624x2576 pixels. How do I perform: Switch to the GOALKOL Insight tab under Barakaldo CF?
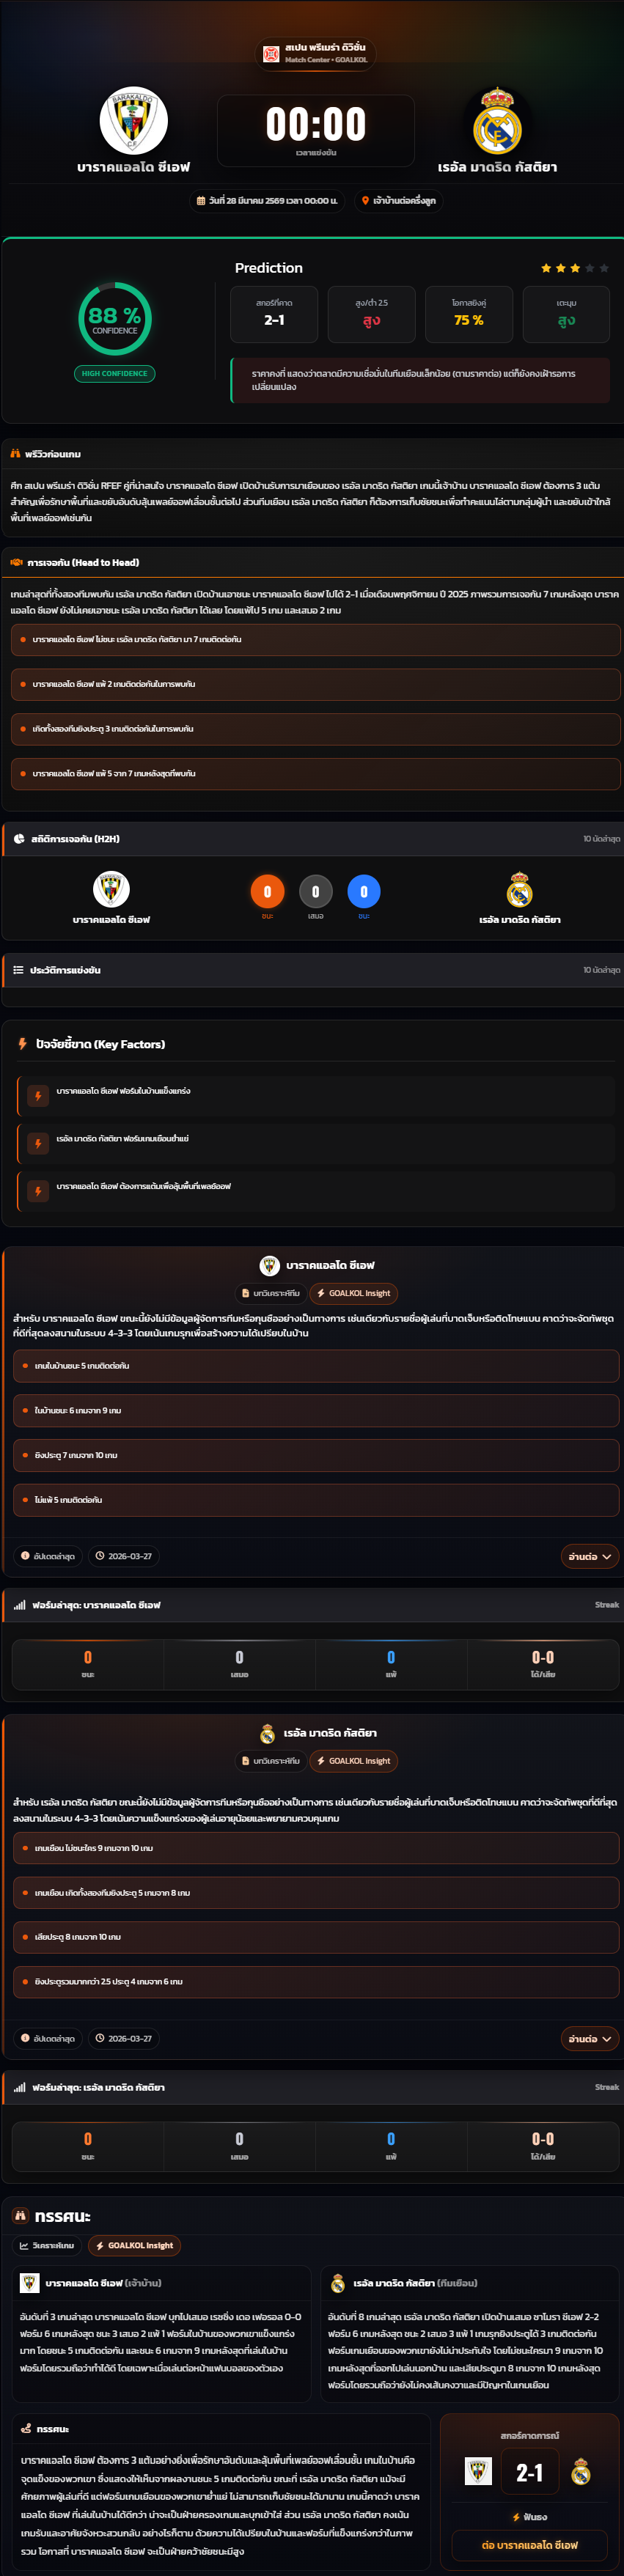point(354,1293)
